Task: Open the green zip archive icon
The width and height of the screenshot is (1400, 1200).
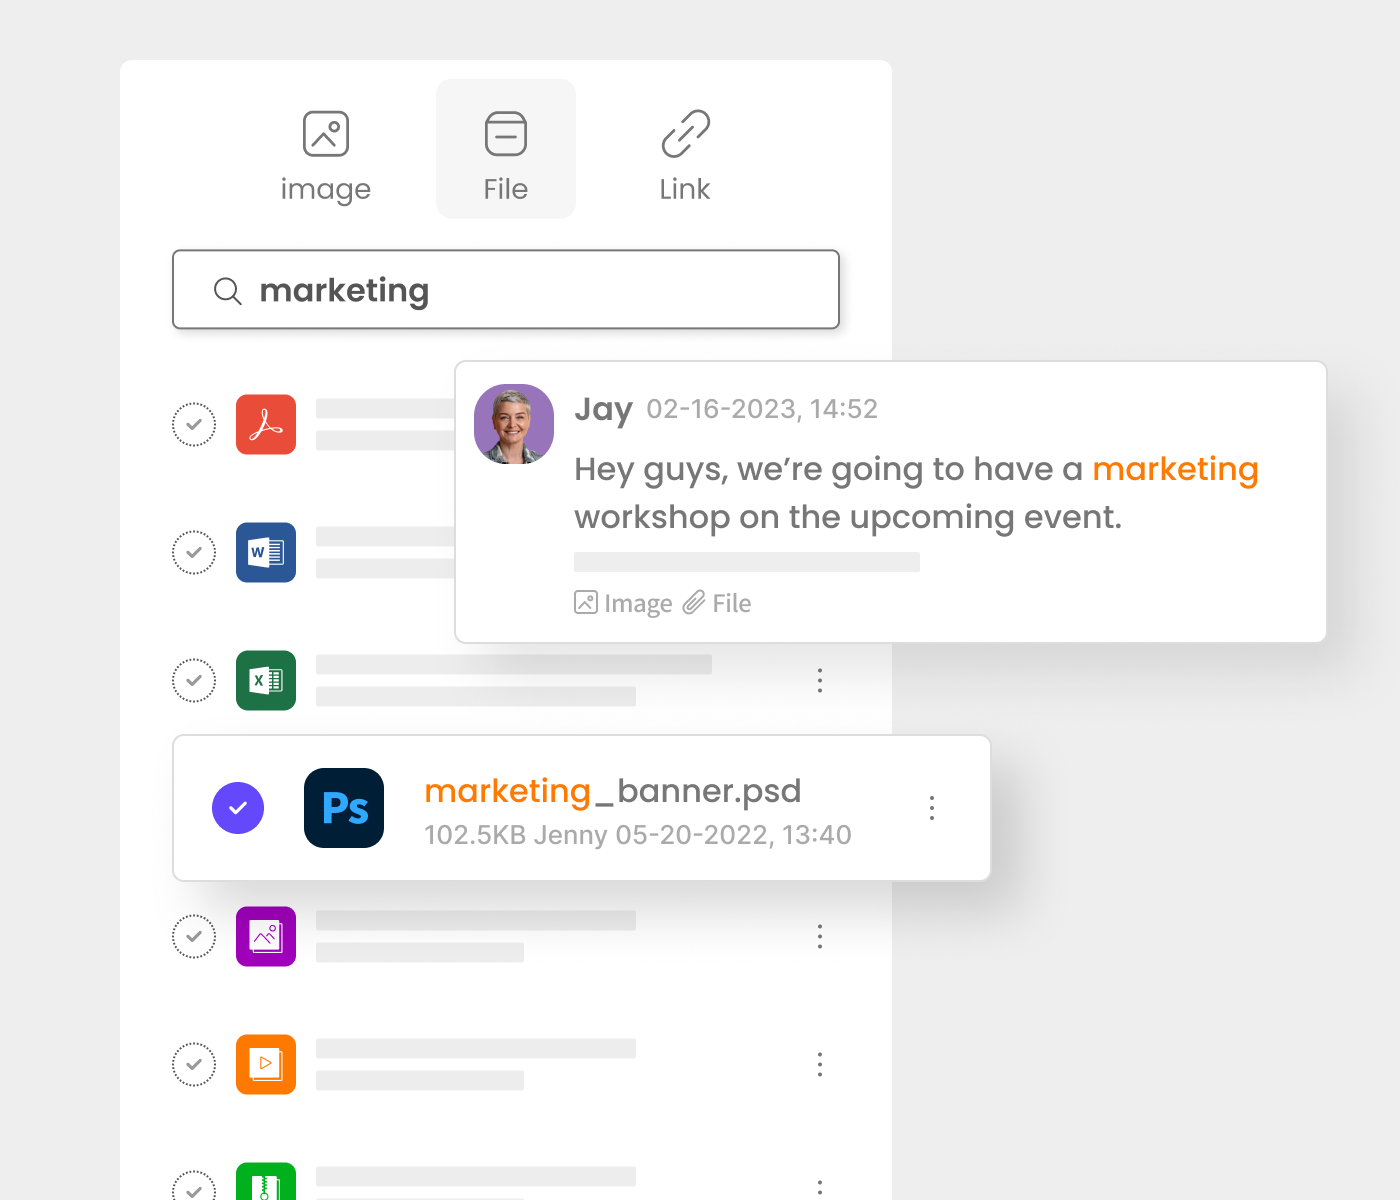Action: tap(266, 1182)
